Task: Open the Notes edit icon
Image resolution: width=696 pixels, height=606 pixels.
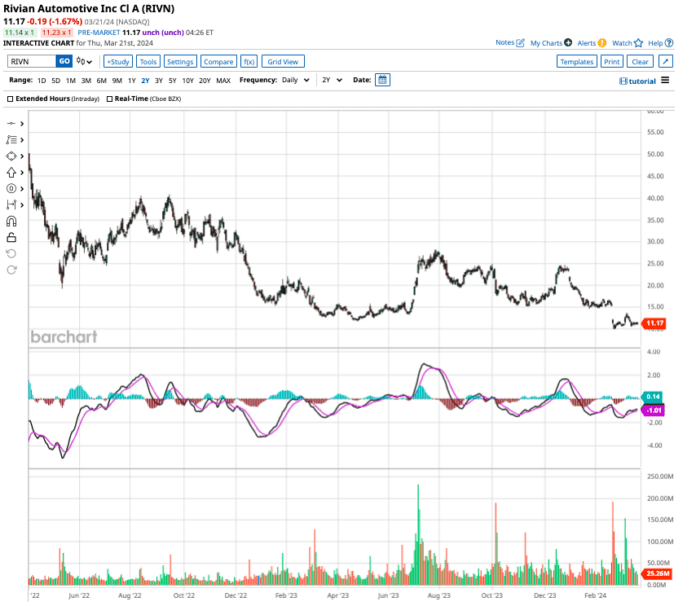Action: [520, 43]
